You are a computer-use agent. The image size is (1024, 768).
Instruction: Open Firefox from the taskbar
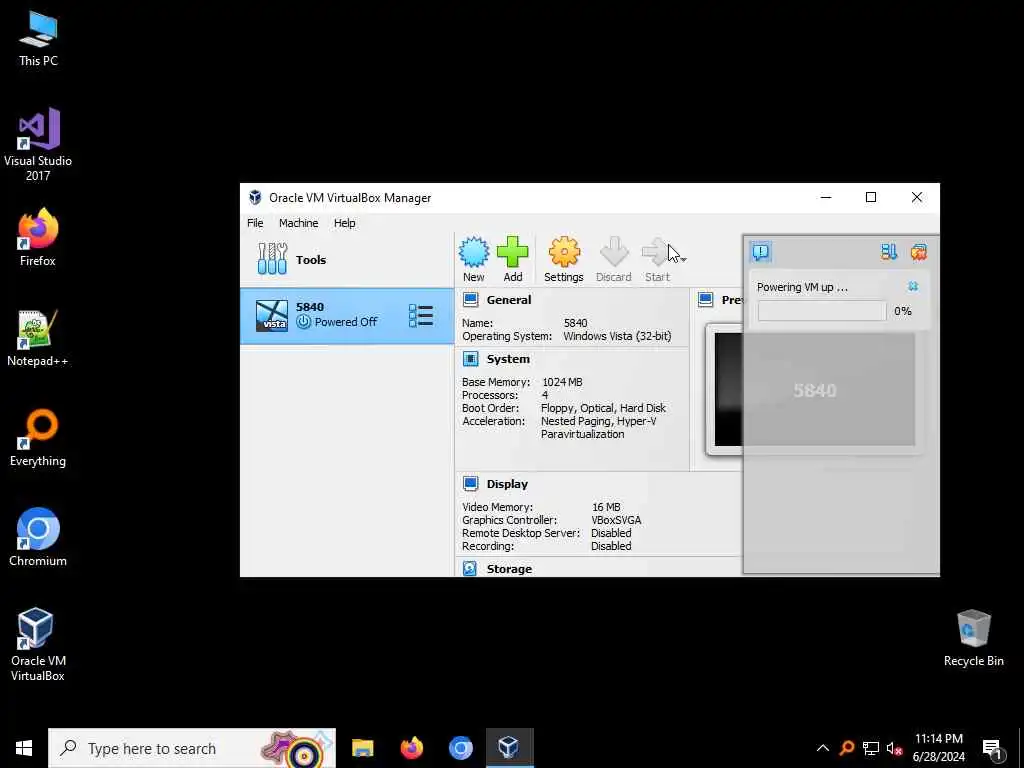411,748
